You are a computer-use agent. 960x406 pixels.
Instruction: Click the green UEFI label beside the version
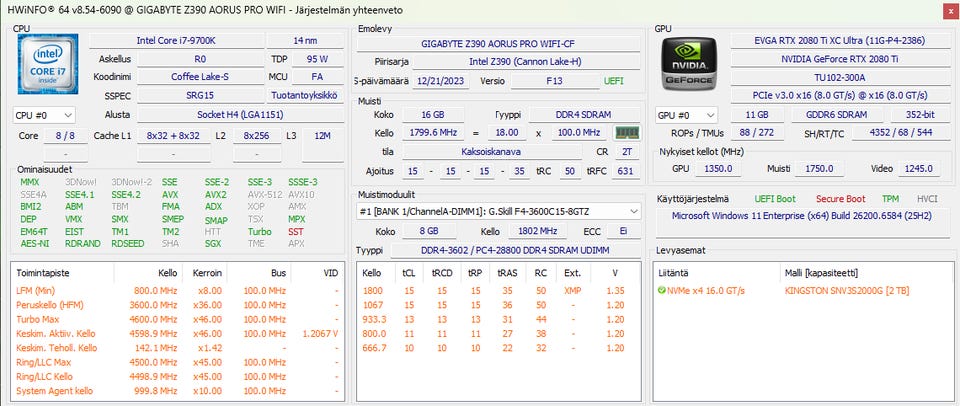click(614, 81)
